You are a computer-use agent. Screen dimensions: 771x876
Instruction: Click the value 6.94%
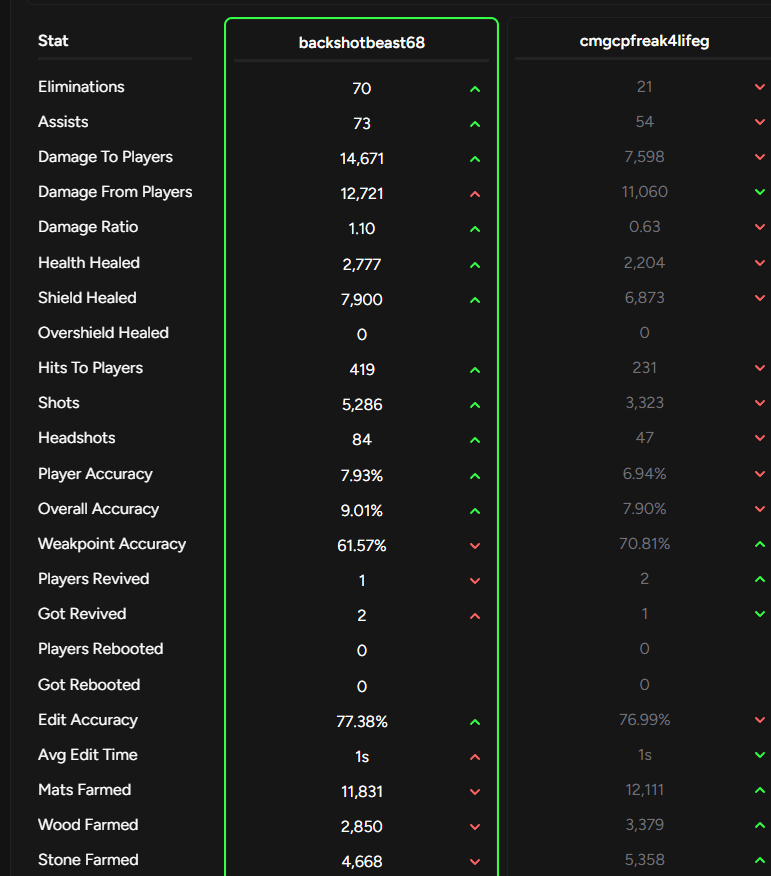[x=644, y=474]
